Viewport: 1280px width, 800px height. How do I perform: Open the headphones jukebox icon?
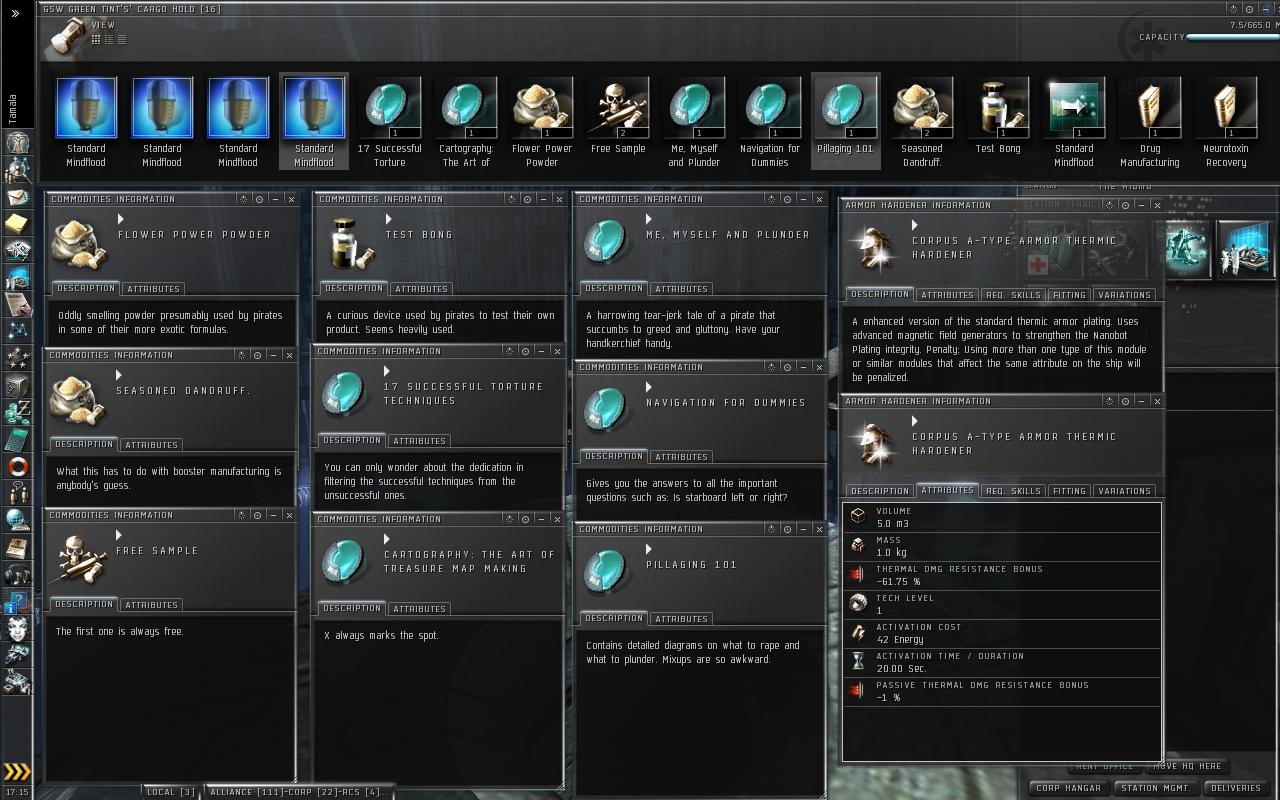click(17, 574)
